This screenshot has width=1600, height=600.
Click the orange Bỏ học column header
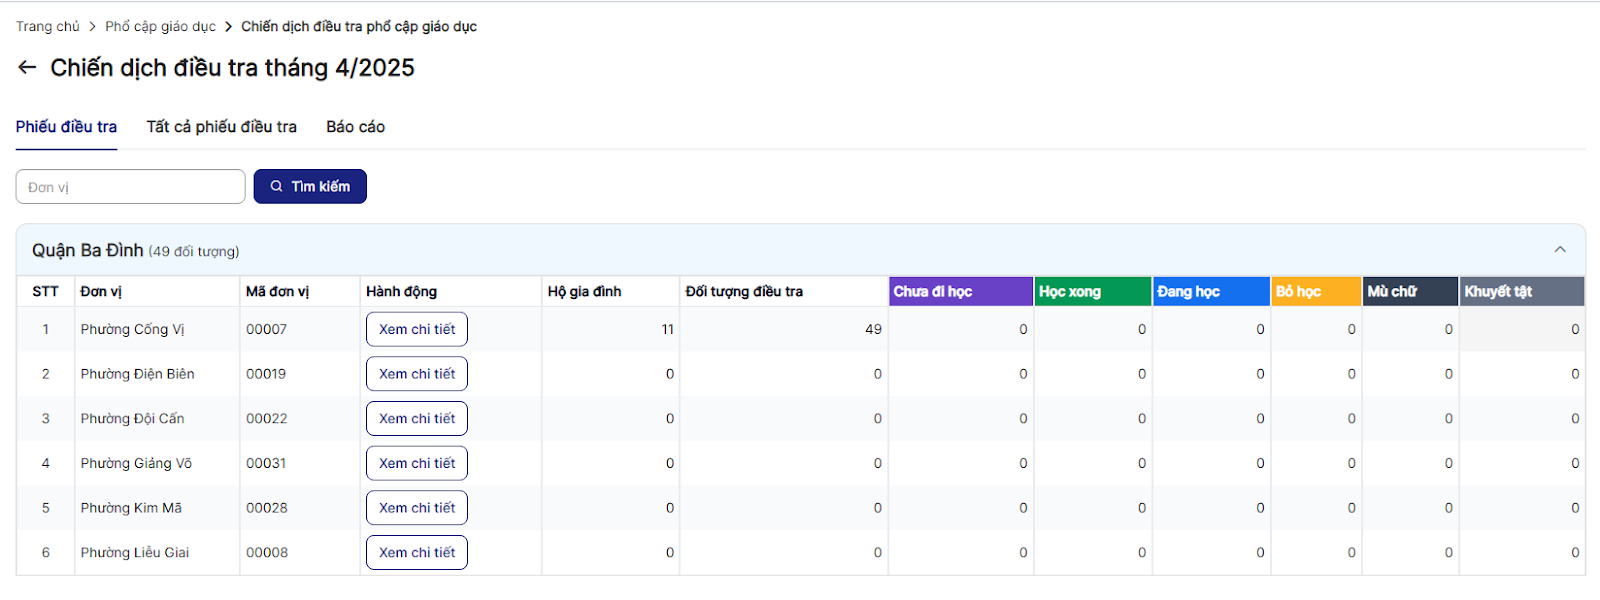tap(1315, 292)
